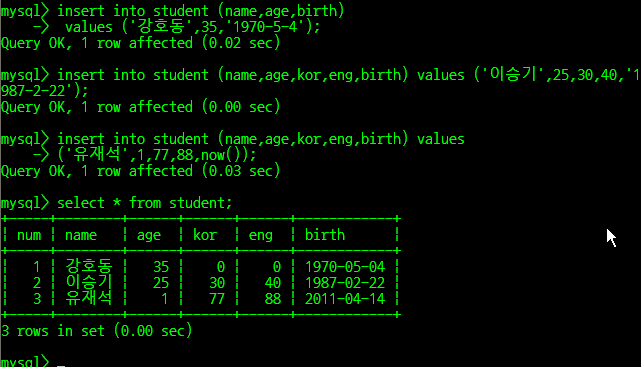Click the birth value 1970-05-04

(x=345, y=267)
